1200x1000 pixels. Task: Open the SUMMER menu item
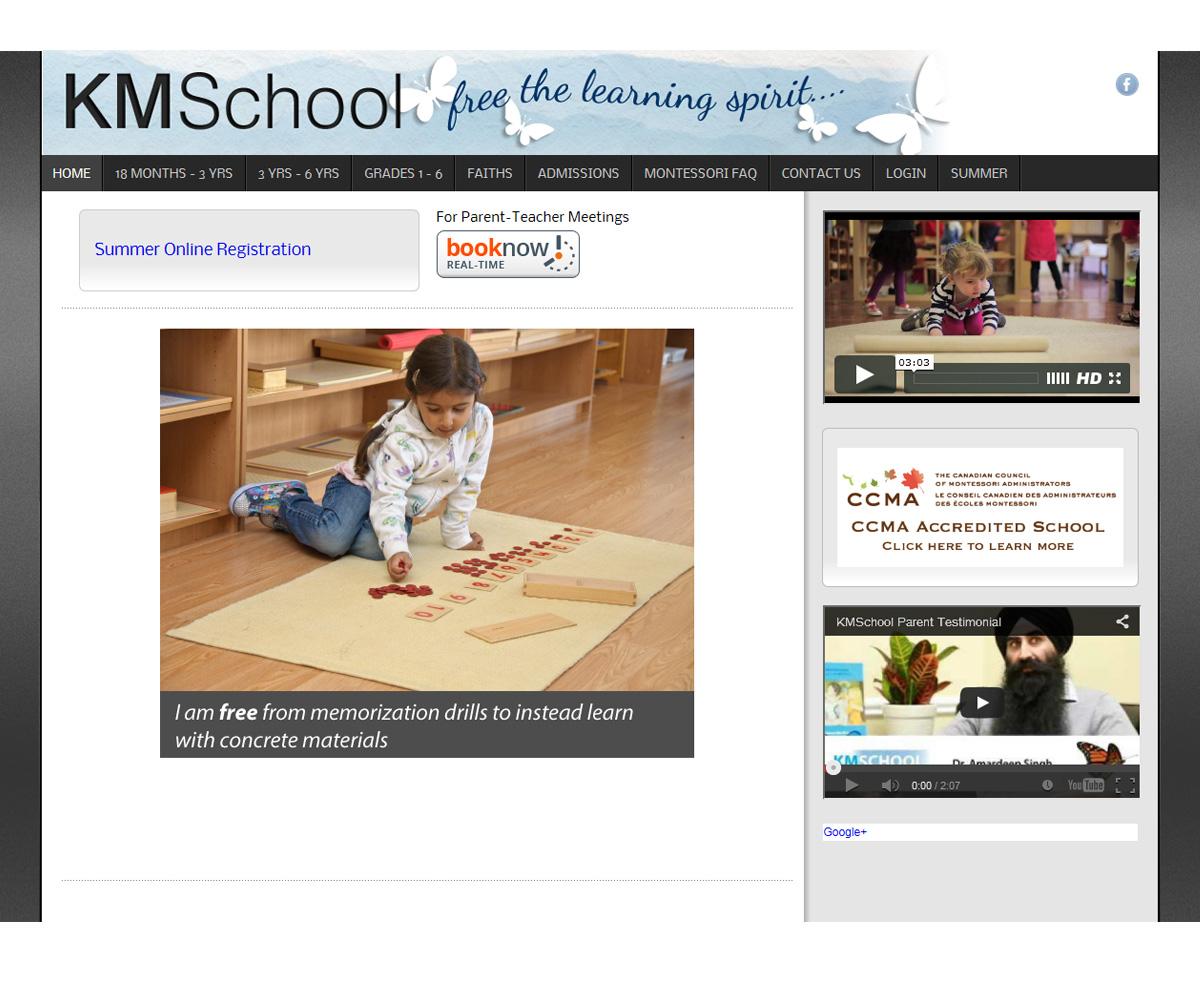979,173
